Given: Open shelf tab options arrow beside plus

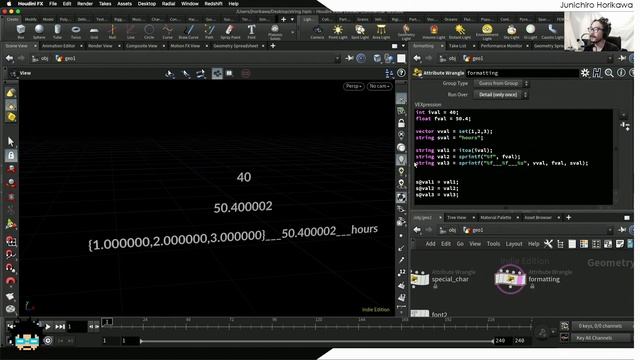Looking at the screenshot, I should [x=292, y=19].
